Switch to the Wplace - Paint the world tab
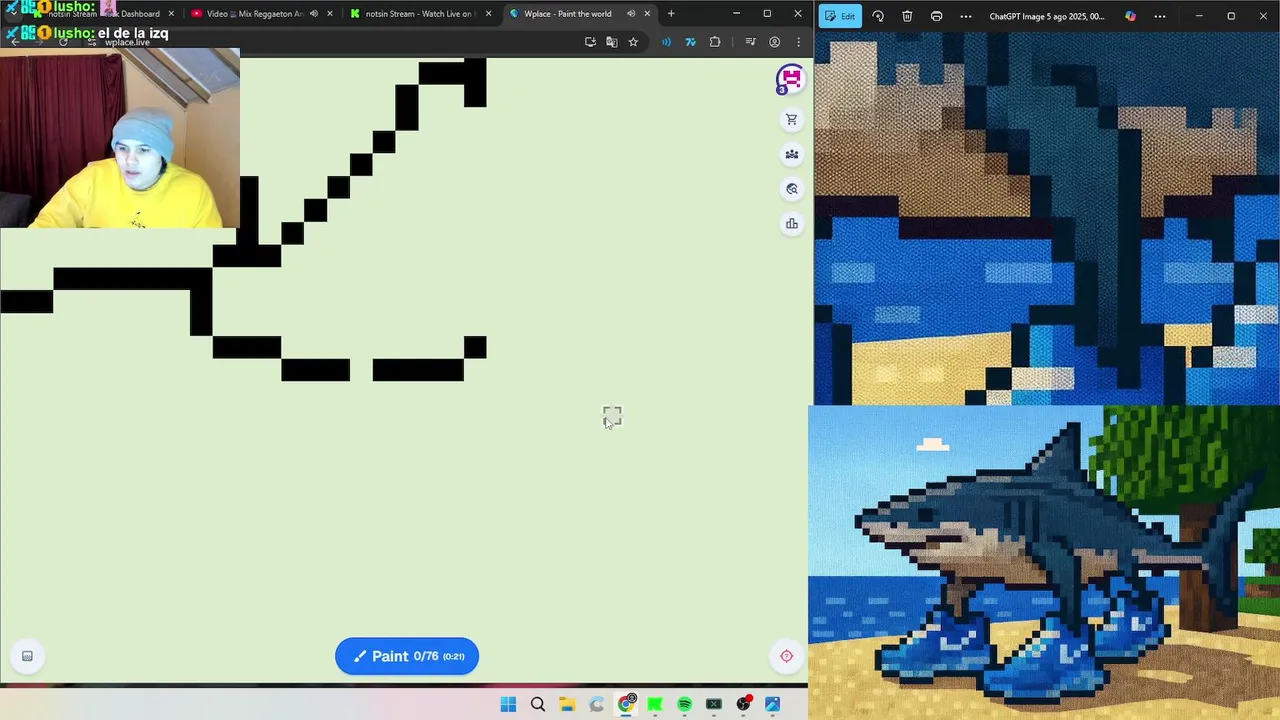The image size is (1280, 720). click(x=568, y=14)
